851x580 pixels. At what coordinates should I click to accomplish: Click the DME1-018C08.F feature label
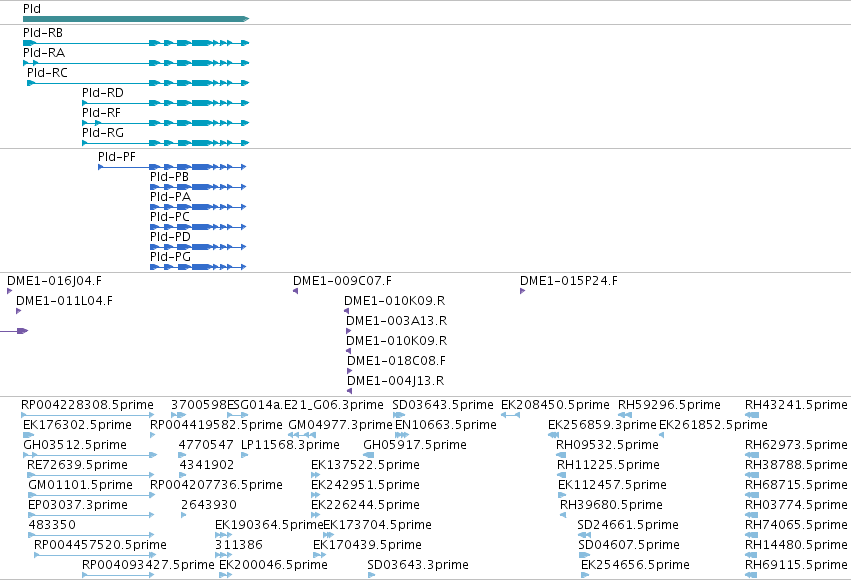(x=396, y=361)
